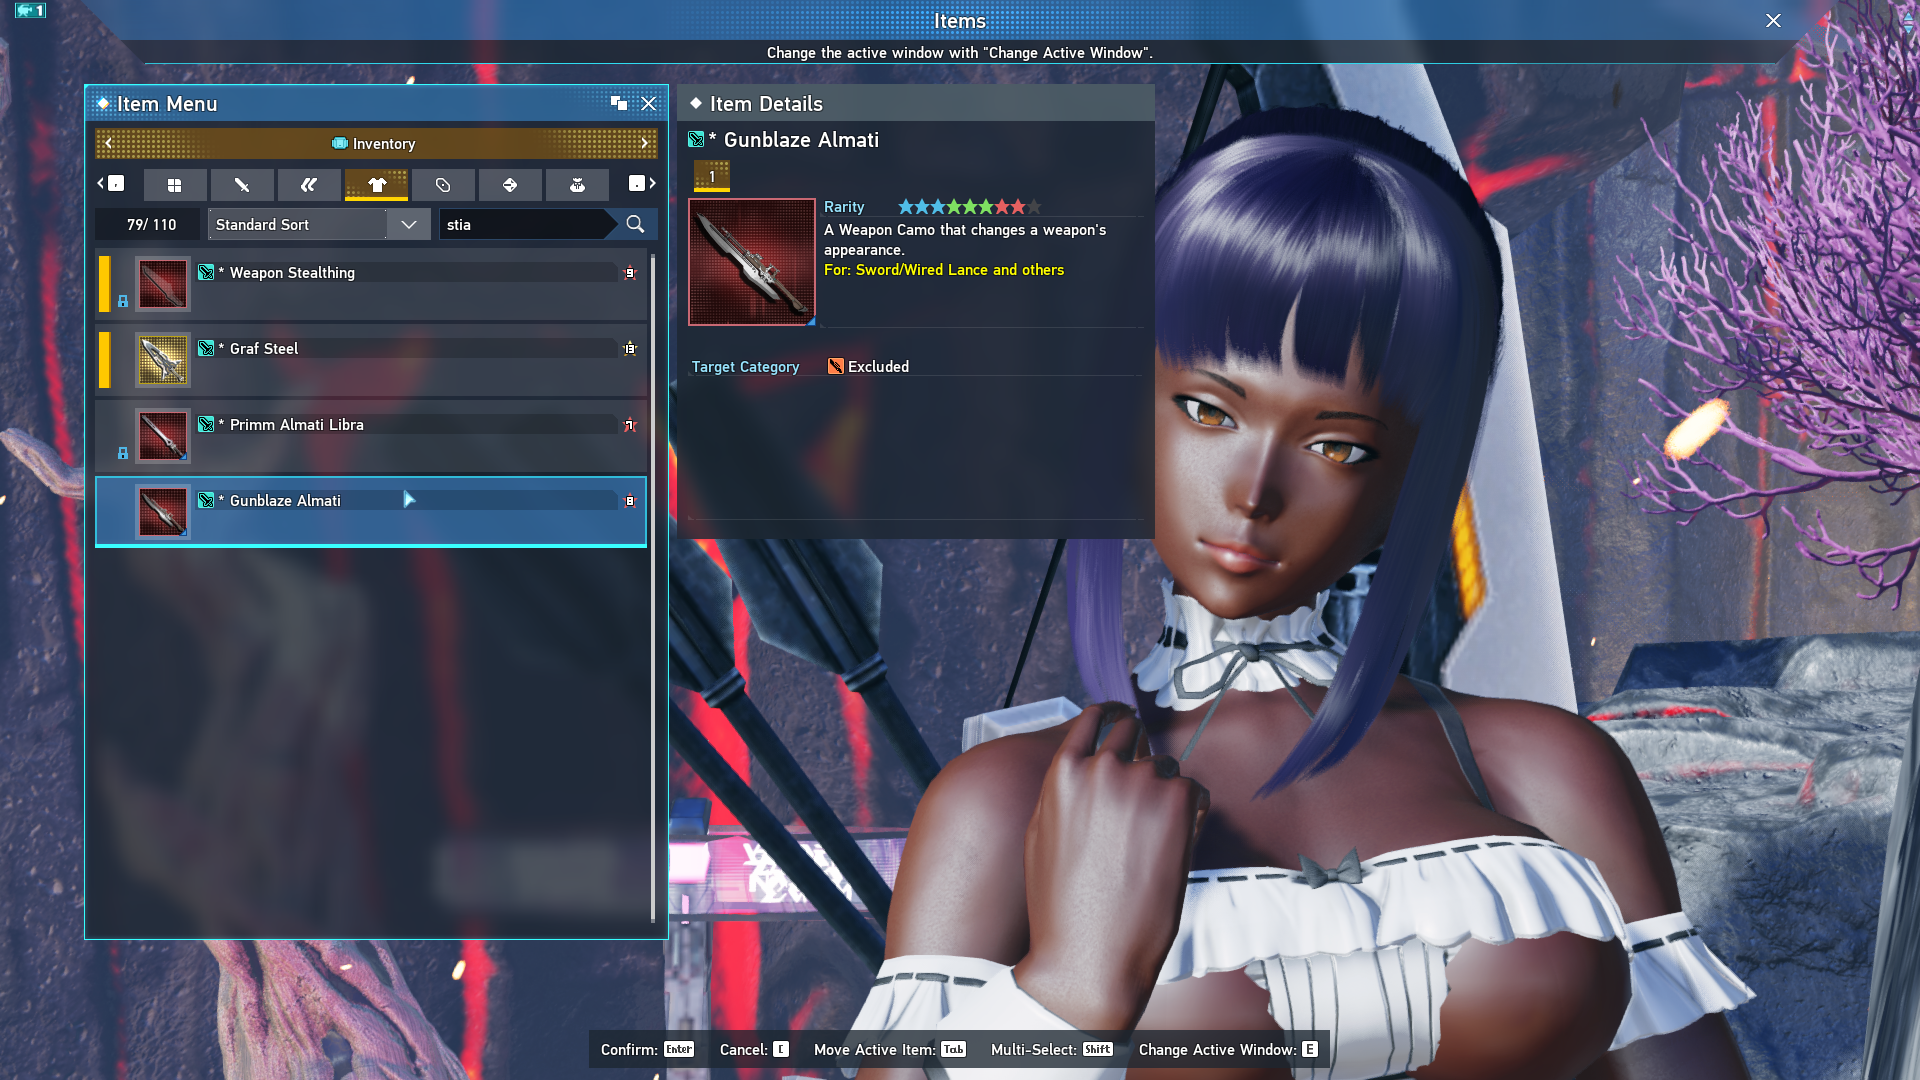Click the Gunblaze Almati camo type icon
1920x1080 pixels.
point(206,500)
